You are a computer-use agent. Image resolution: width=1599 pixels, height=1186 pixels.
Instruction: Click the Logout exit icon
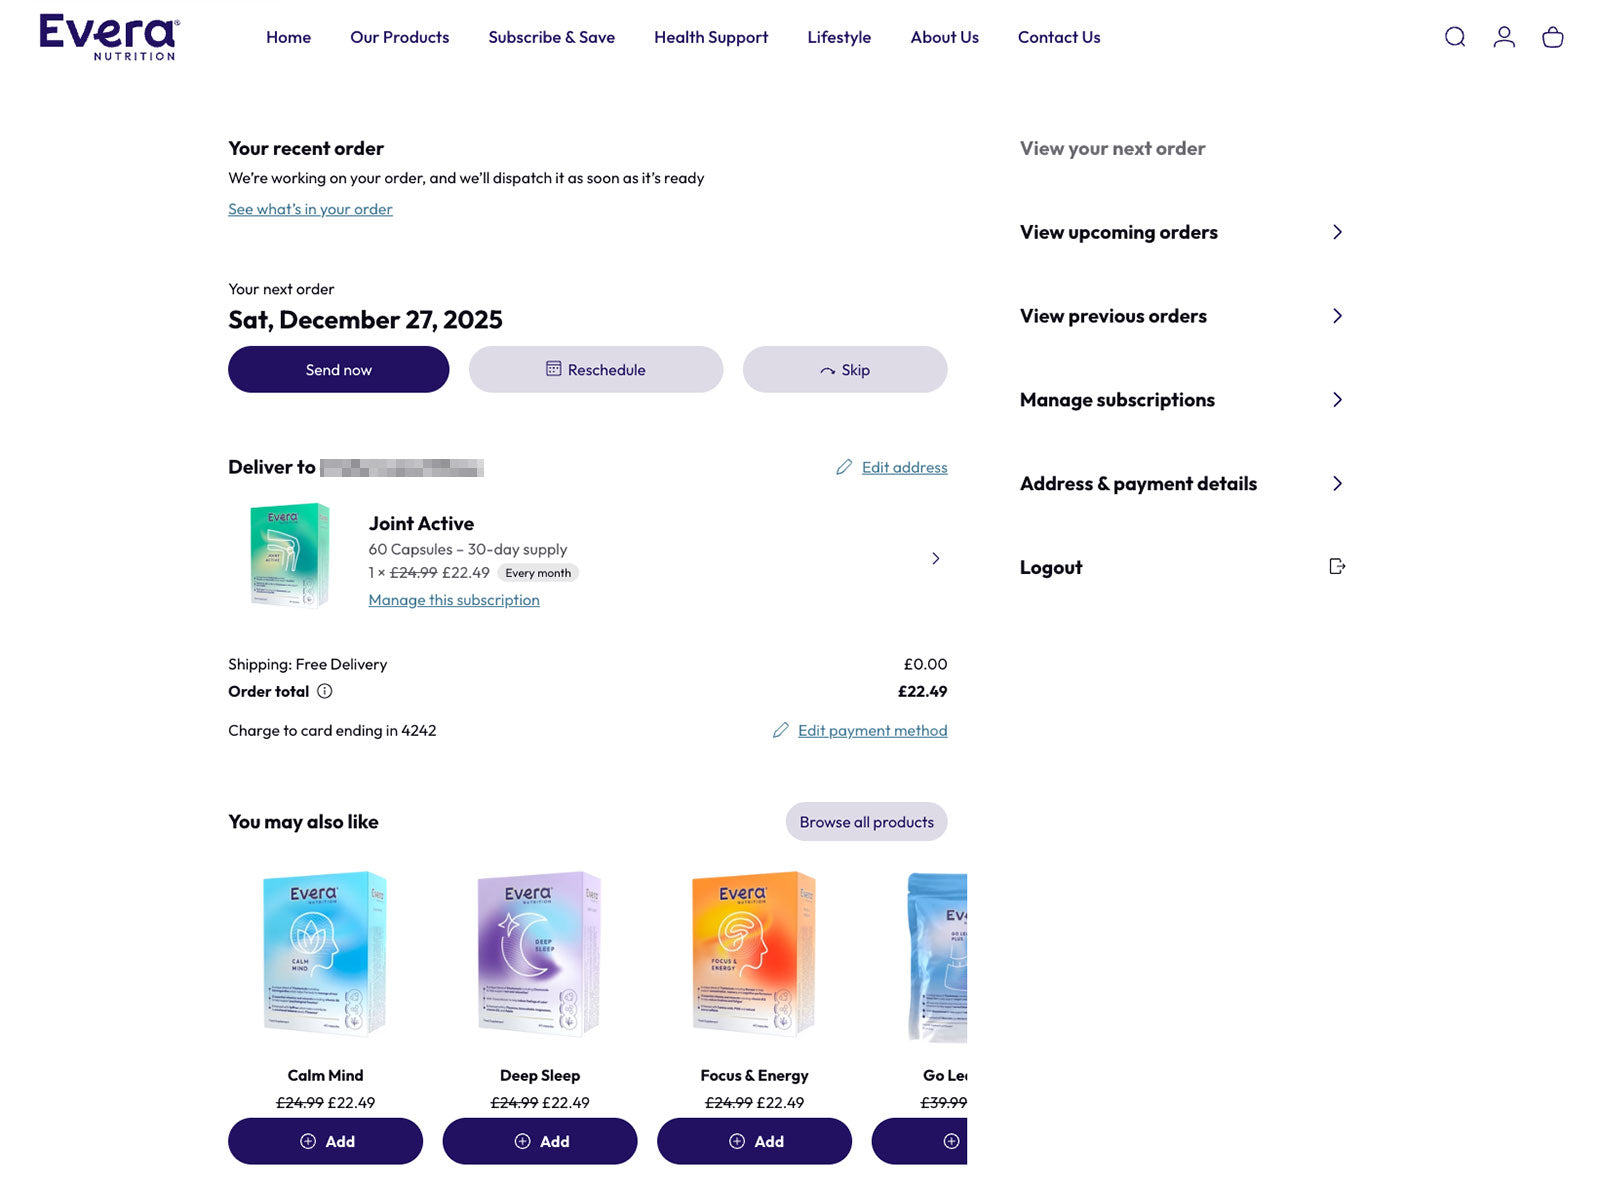(x=1337, y=567)
